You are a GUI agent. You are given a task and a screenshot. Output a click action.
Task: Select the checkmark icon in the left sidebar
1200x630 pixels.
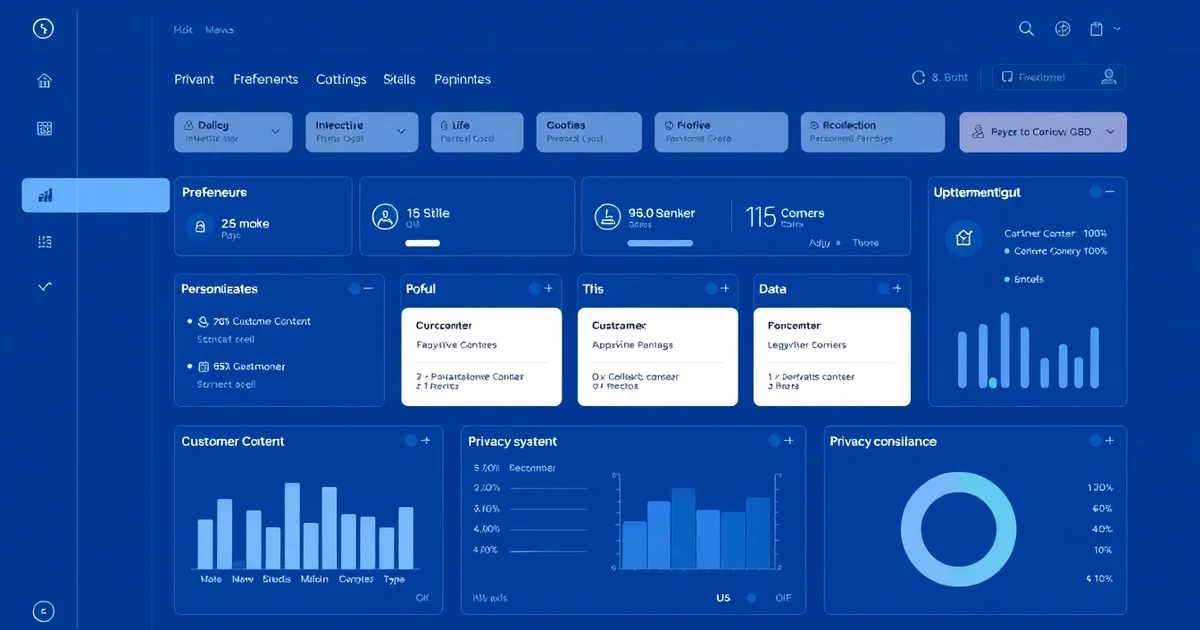click(x=44, y=286)
